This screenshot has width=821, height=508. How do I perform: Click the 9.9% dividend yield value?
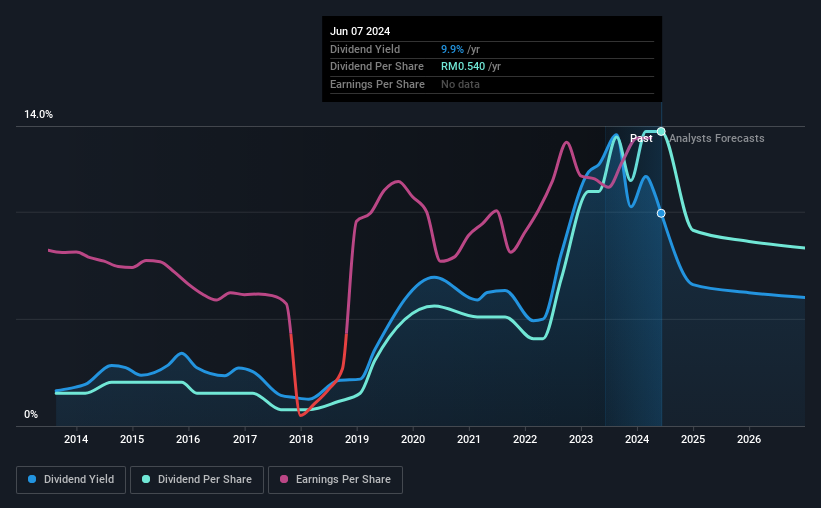pyautogui.click(x=452, y=49)
